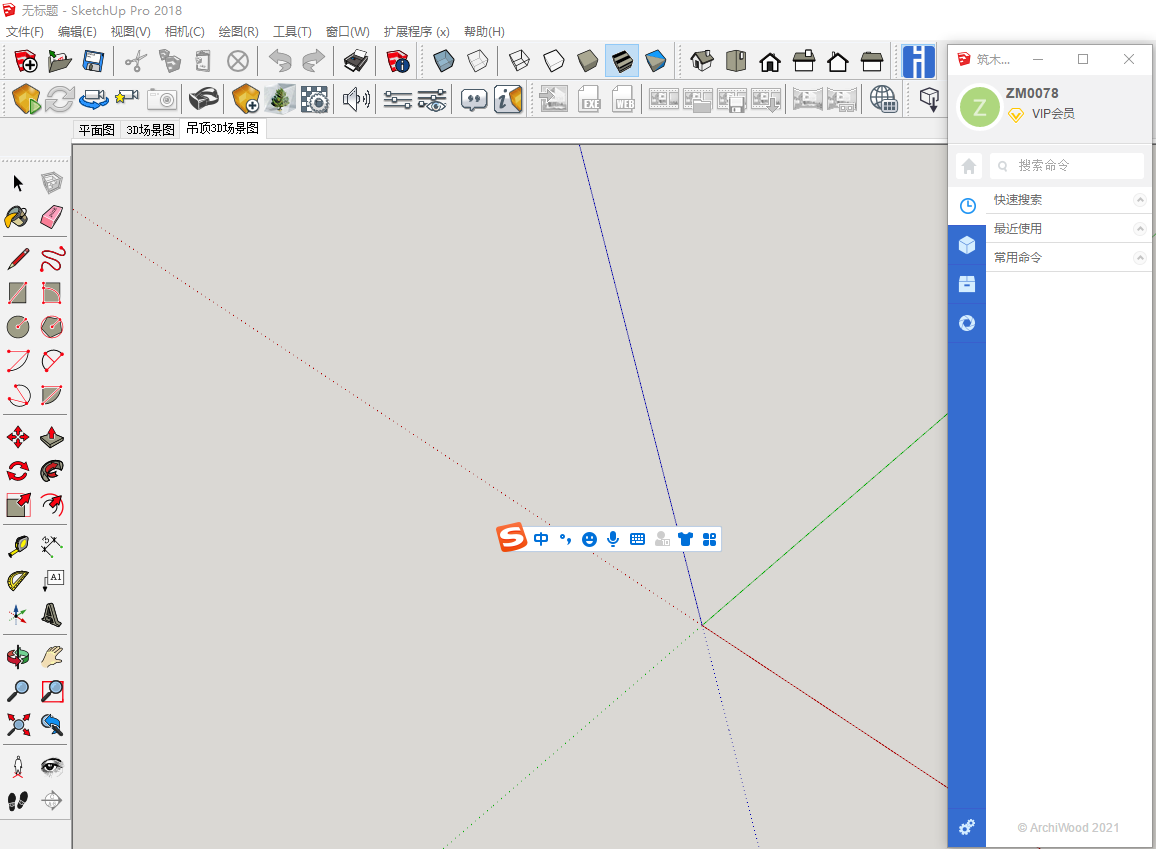
Task: Open Sogou toolbox grid icon
Action: [709, 539]
